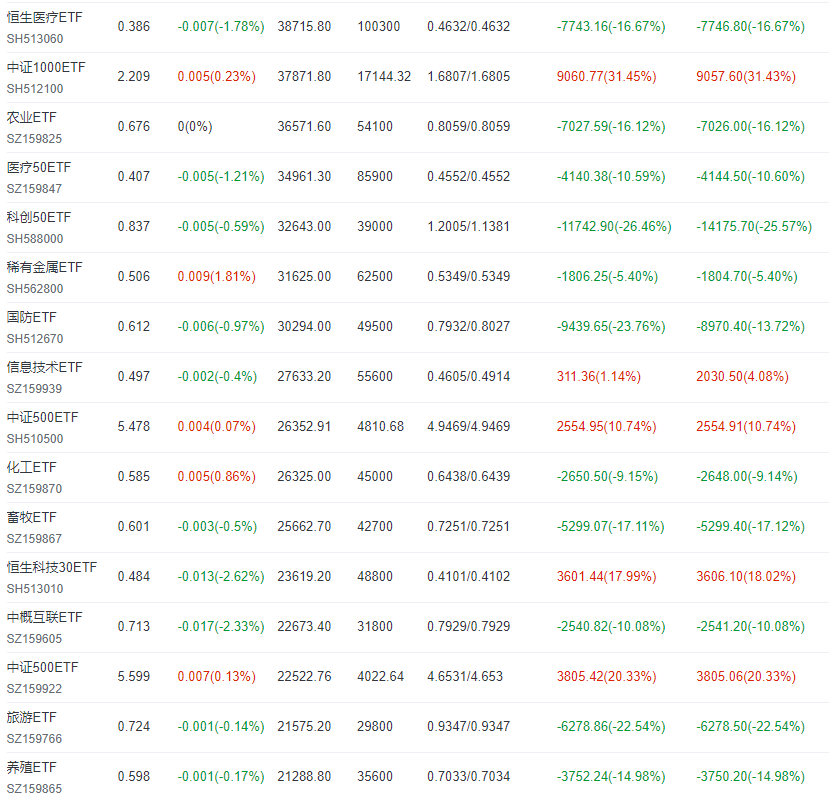Open the 养殖ETF fund name

(x=31, y=767)
